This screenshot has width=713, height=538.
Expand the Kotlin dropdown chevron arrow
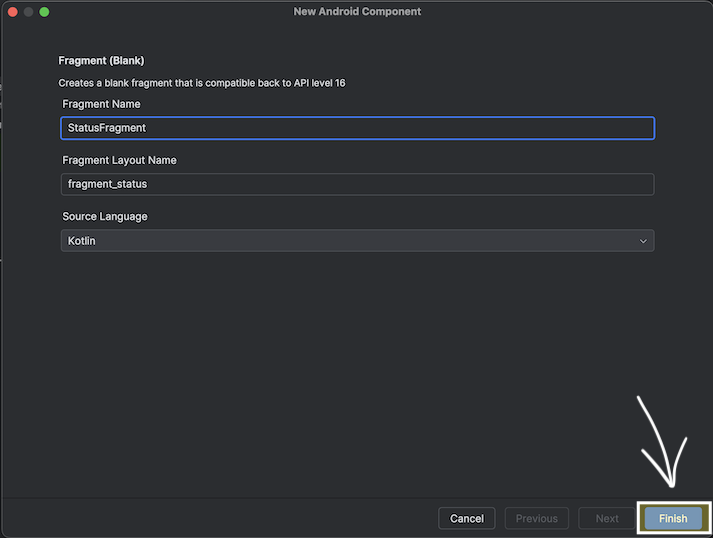(x=643, y=241)
